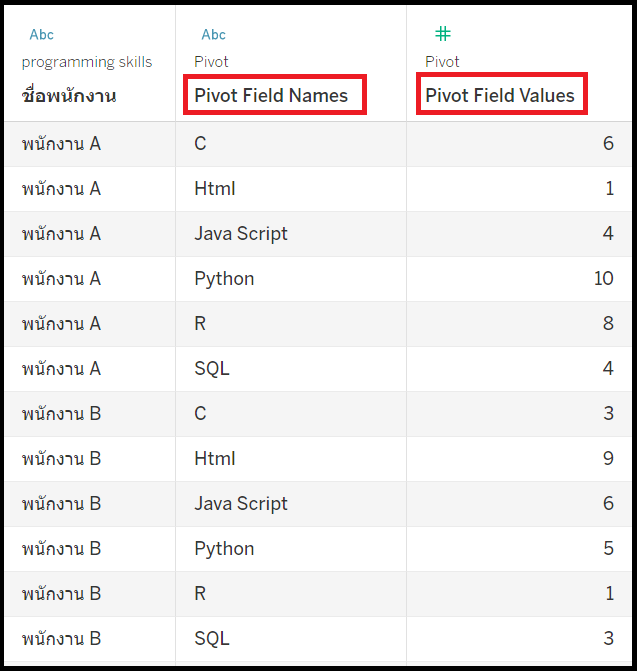Screen dimensions: 637x671
Task: Click the "programming skills" source label
Action: [x=87, y=62]
